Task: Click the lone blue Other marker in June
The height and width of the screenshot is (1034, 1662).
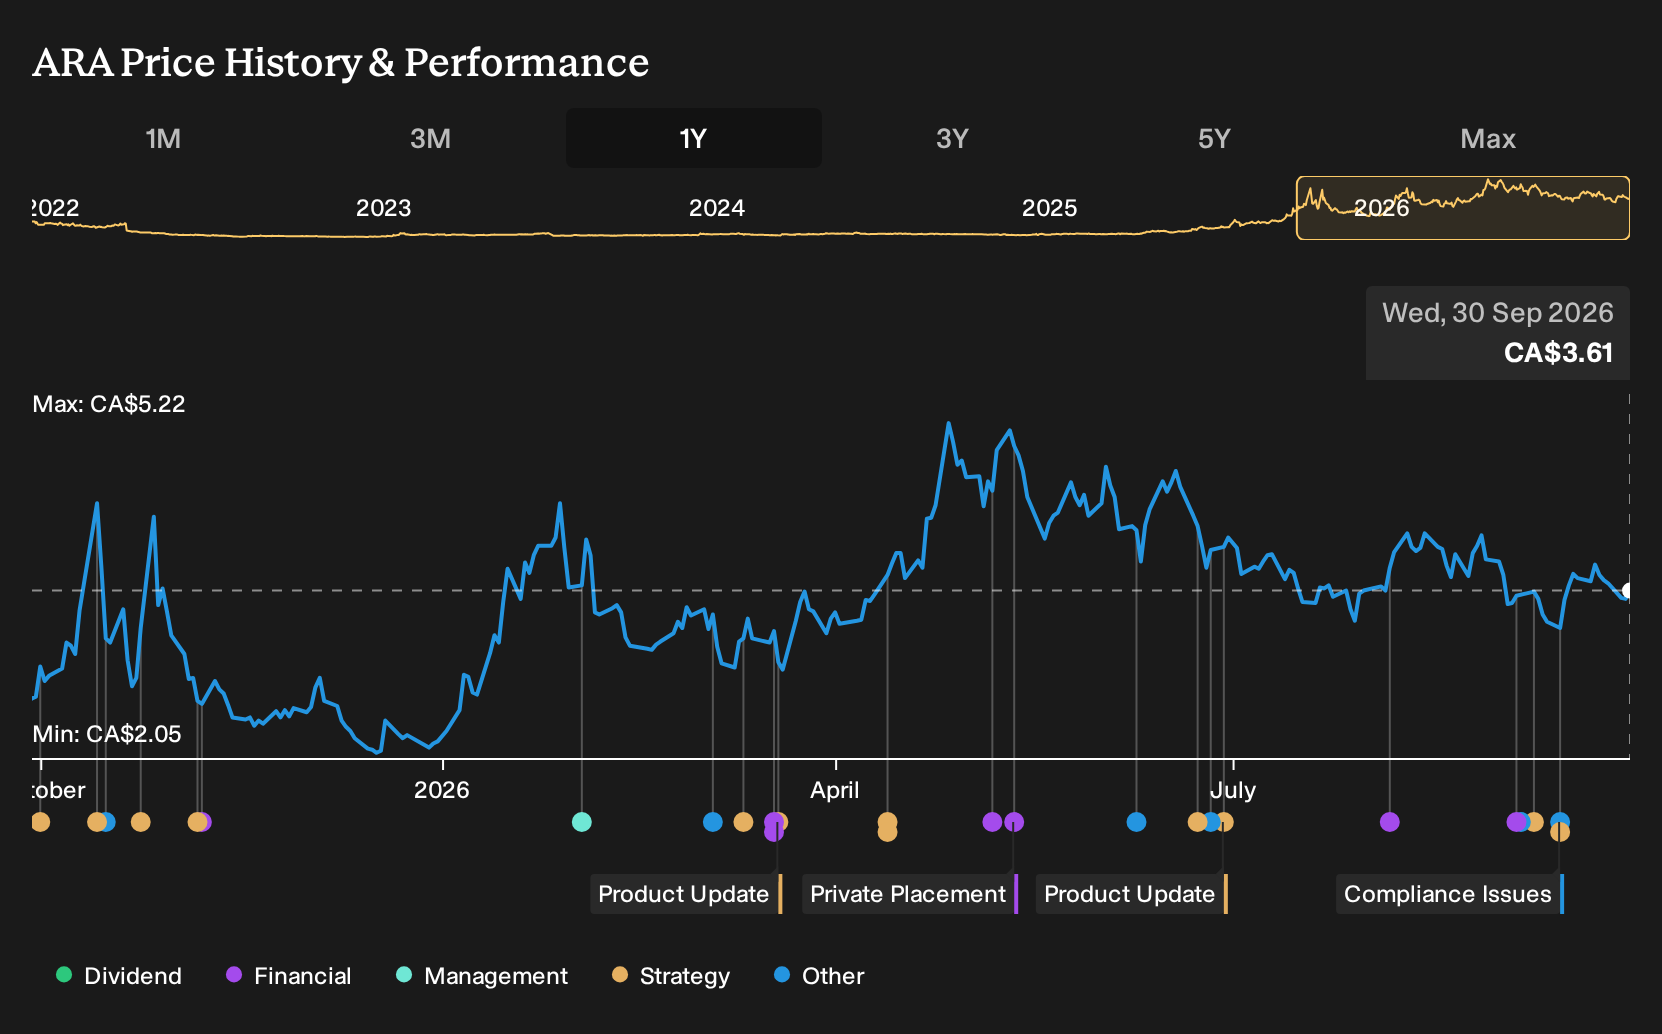Action: (x=1136, y=822)
